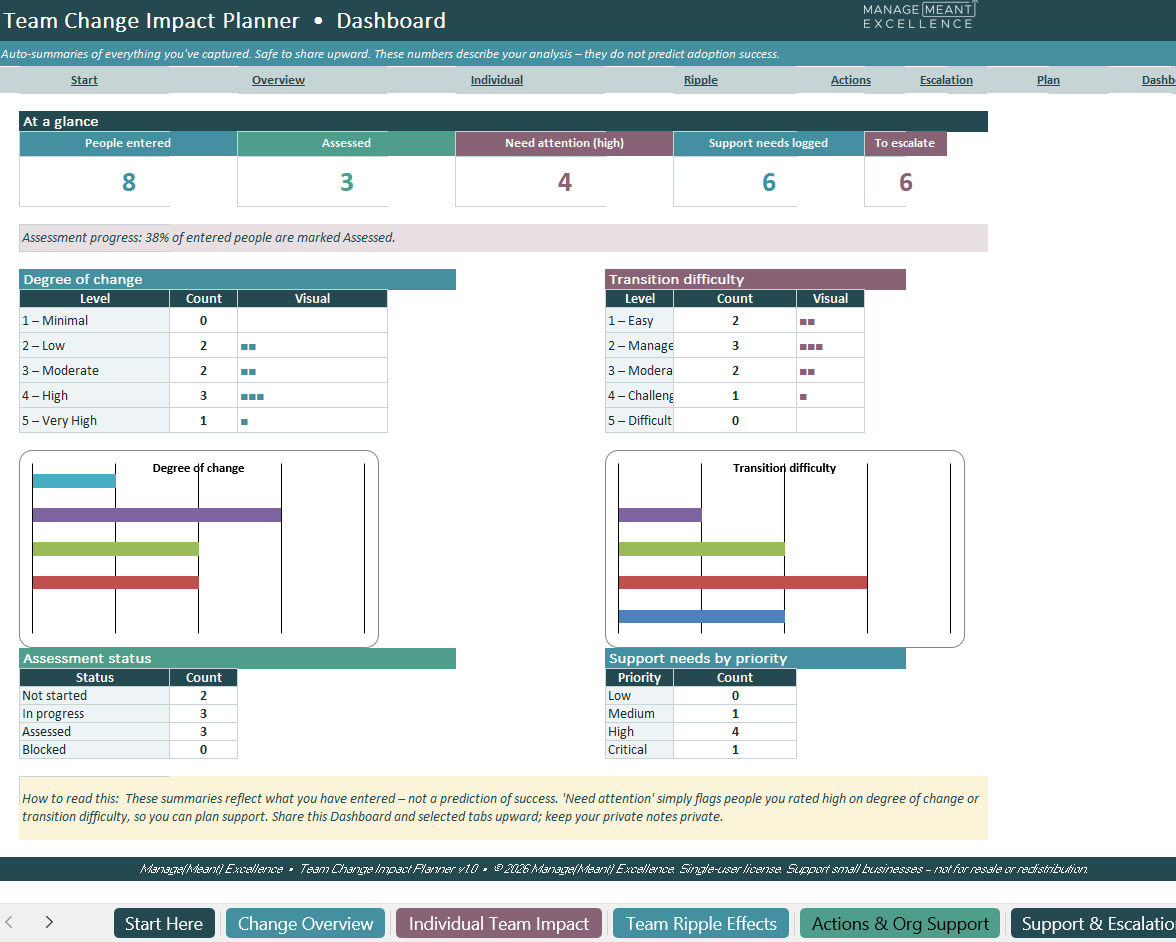
Task: Select the 'Blocked' status cell
Action: [94, 749]
